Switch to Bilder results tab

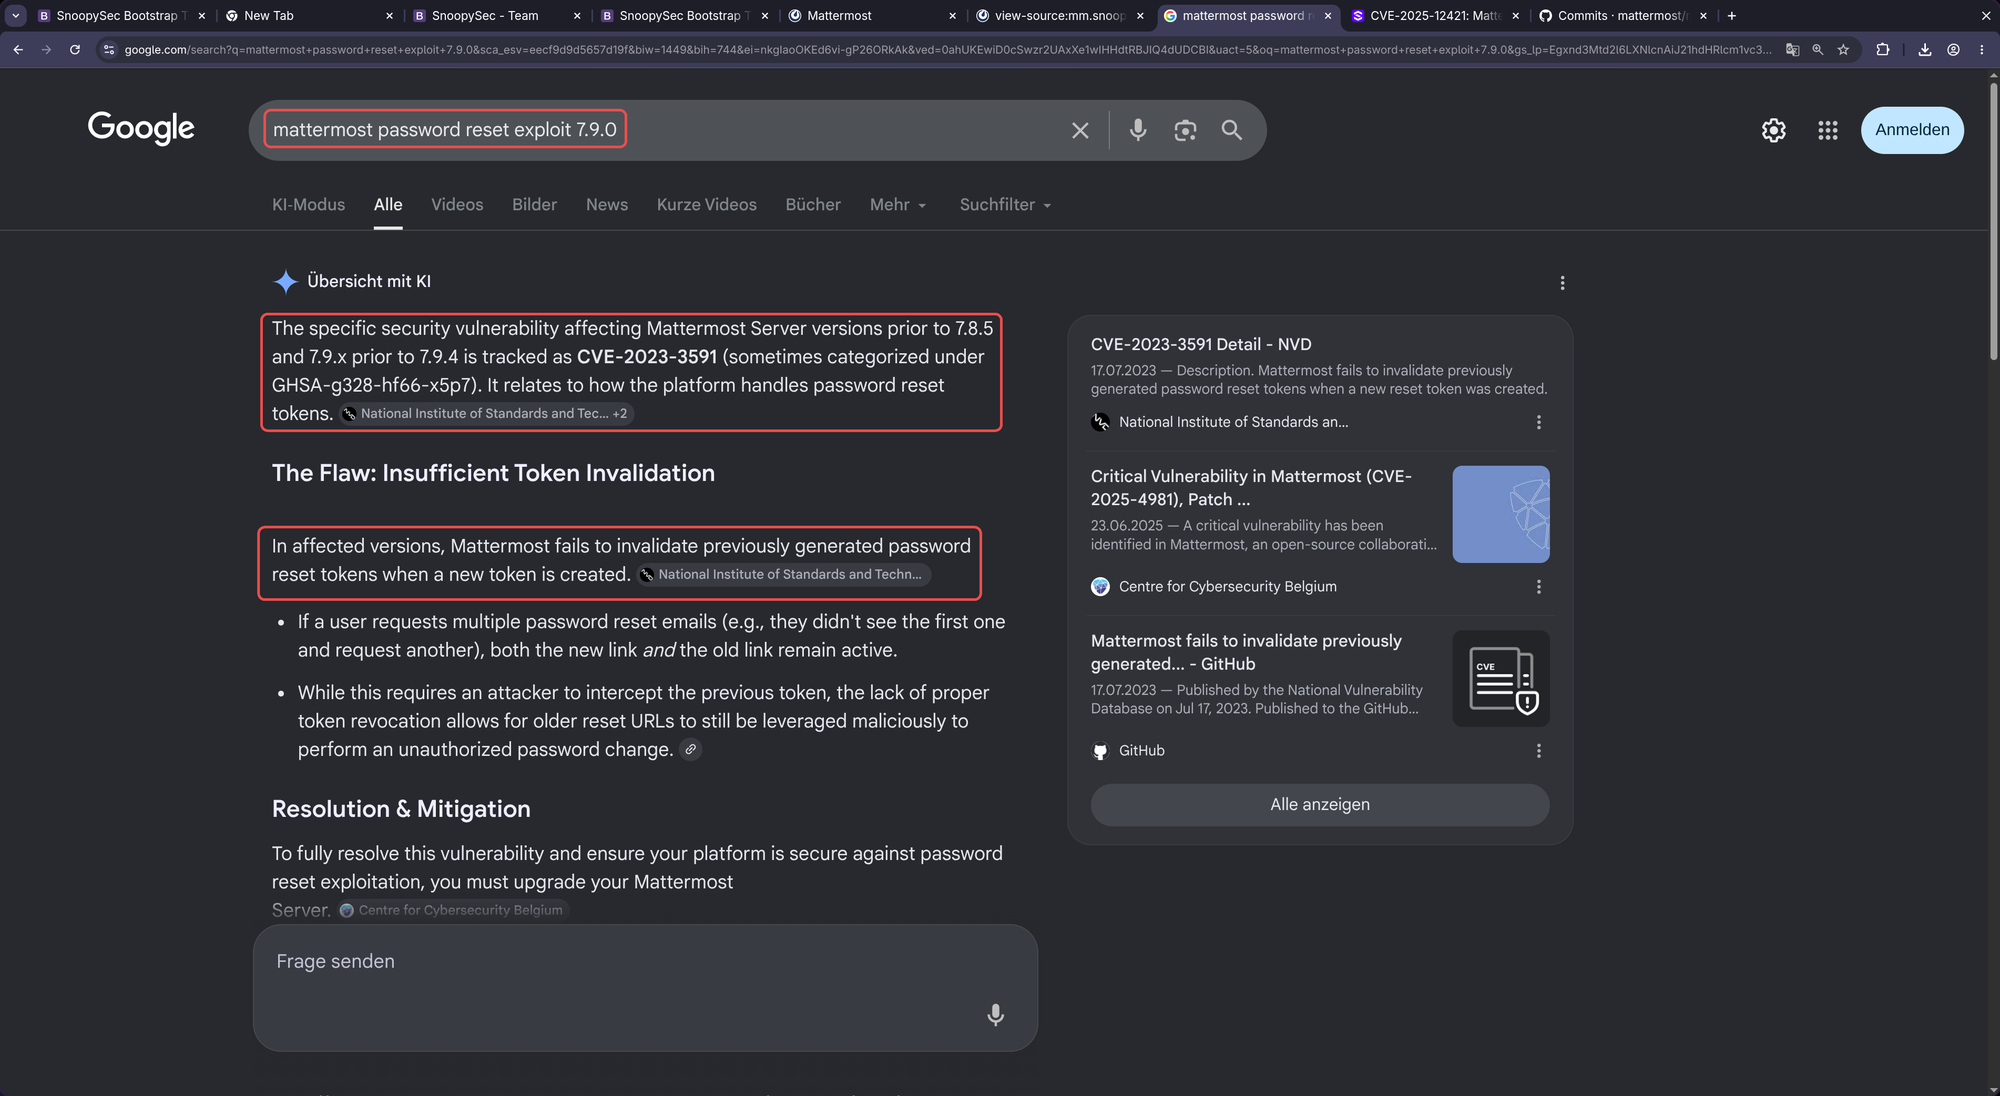534,205
